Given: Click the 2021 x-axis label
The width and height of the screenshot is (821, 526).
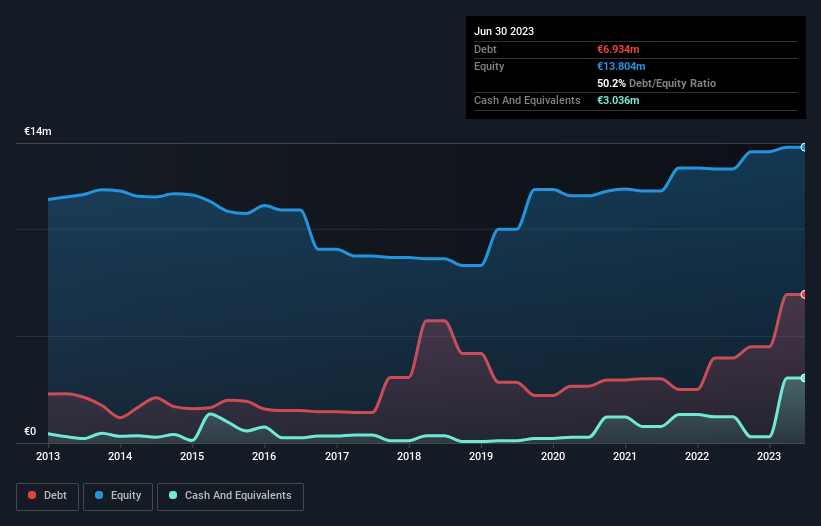Looking at the screenshot, I should tap(625, 456).
